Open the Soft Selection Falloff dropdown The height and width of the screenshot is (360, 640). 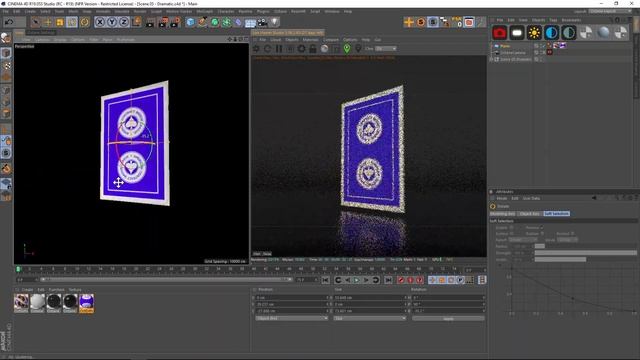click(x=523, y=240)
